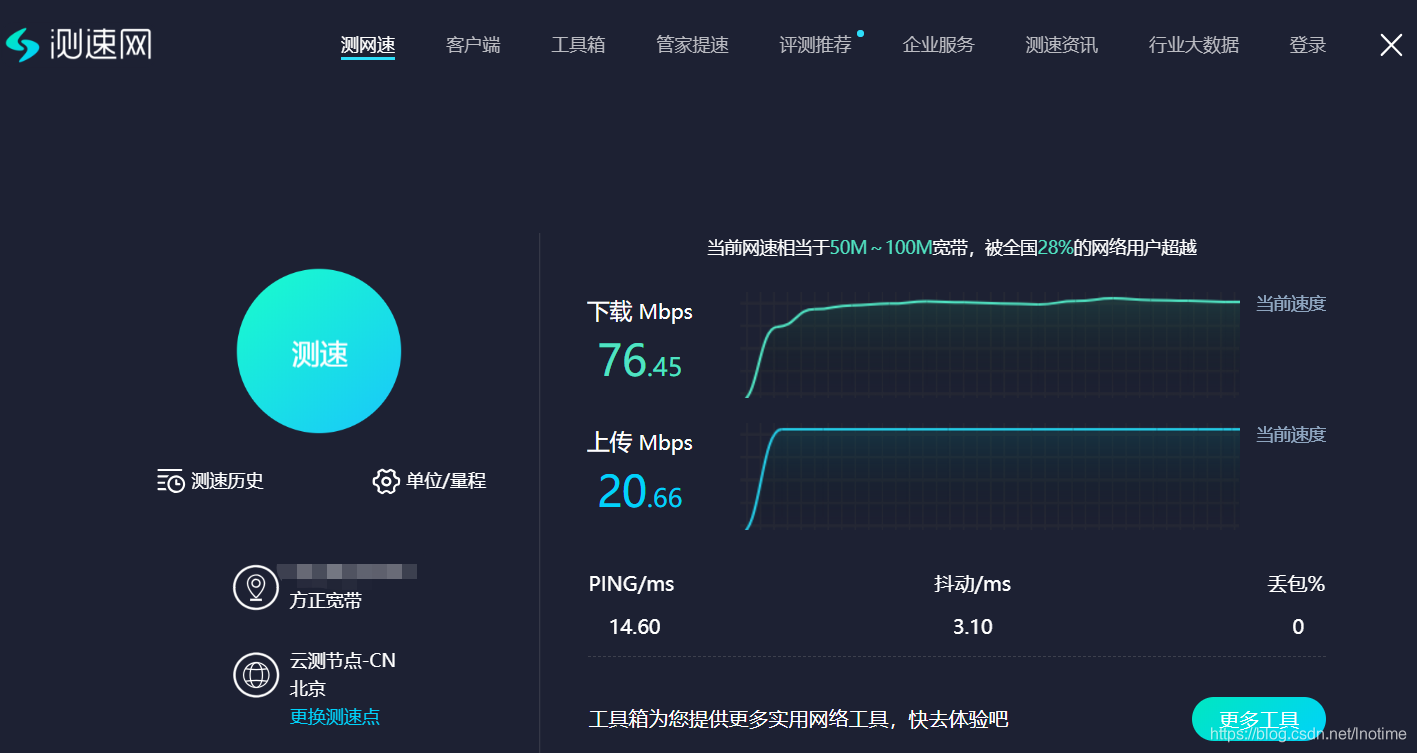The height and width of the screenshot is (753, 1417).
Task: Click the upload speed chart
Action: [x=992, y=477]
